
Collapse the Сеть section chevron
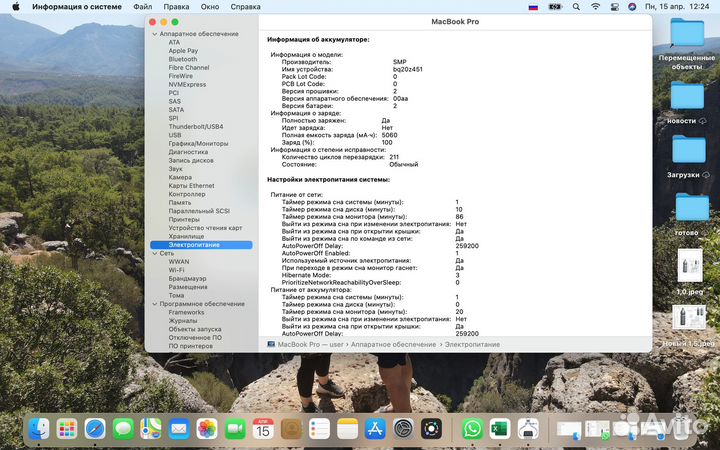[x=155, y=253]
